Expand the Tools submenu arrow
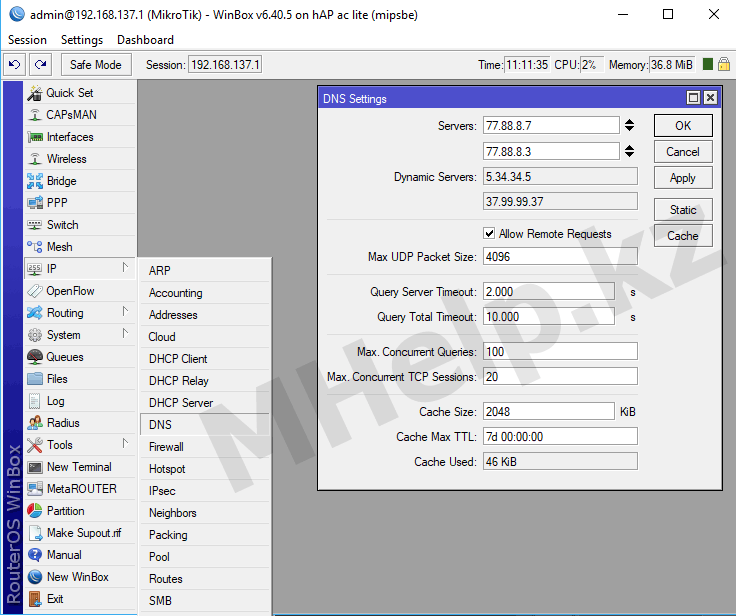The image size is (736, 616). (125, 443)
